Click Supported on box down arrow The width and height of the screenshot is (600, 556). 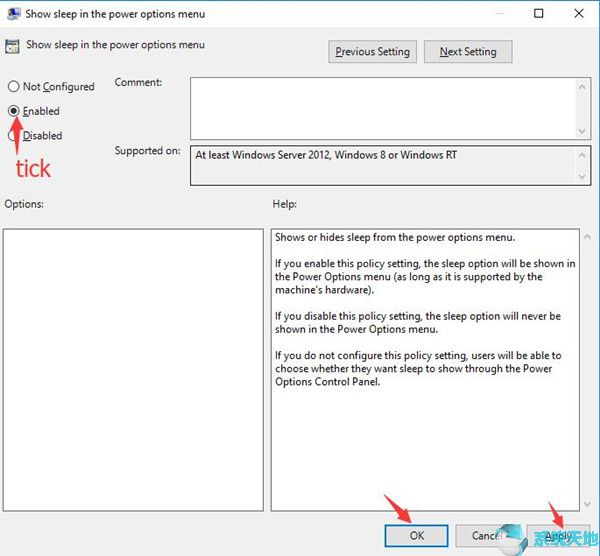(x=582, y=176)
